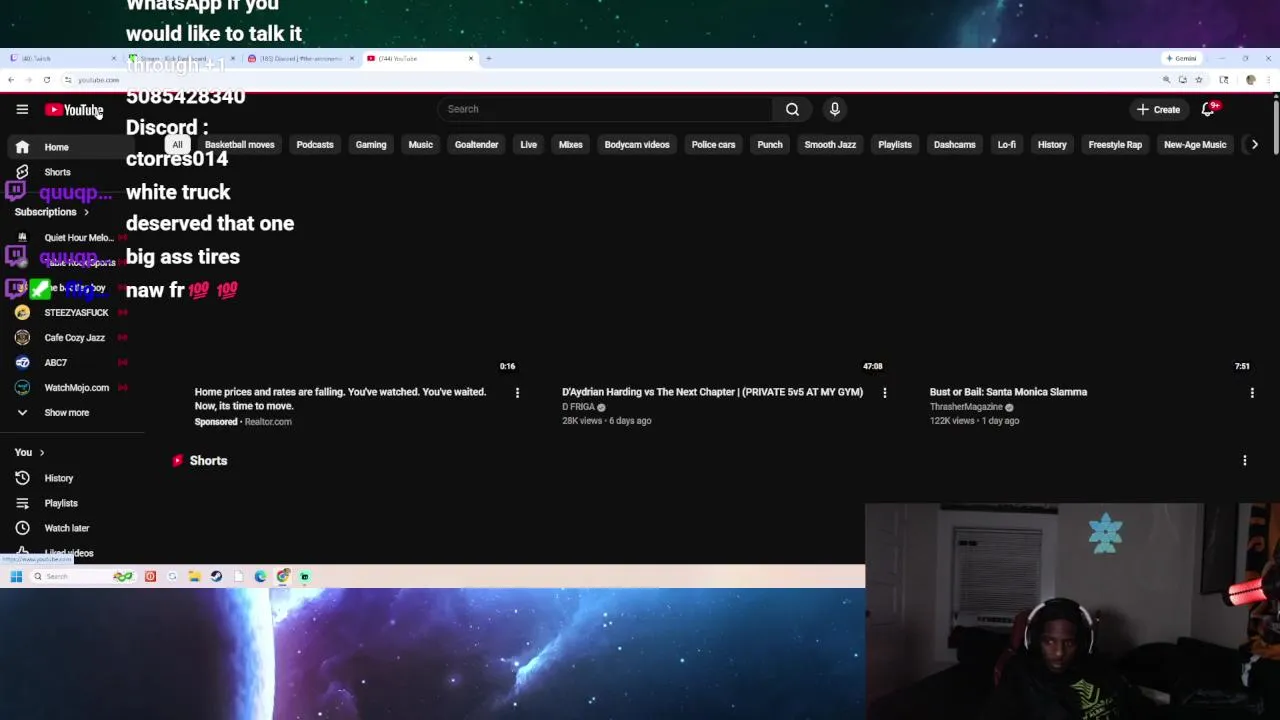This screenshot has height=720, width=1280.
Task: Open the Windows Start menu
Action: pyautogui.click(x=16, y=577)
